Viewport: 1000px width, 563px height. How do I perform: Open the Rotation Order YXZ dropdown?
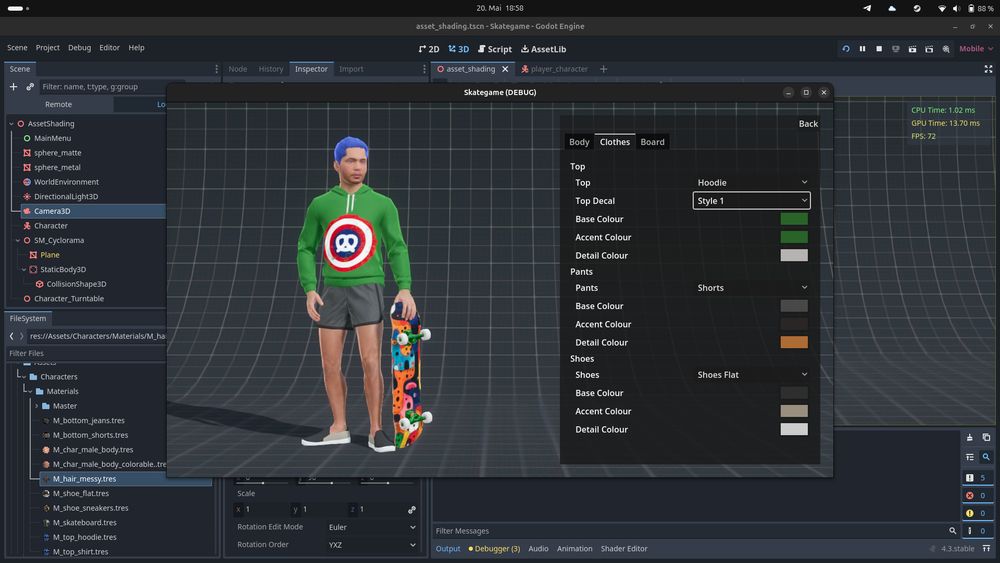(x=371, y=545)
